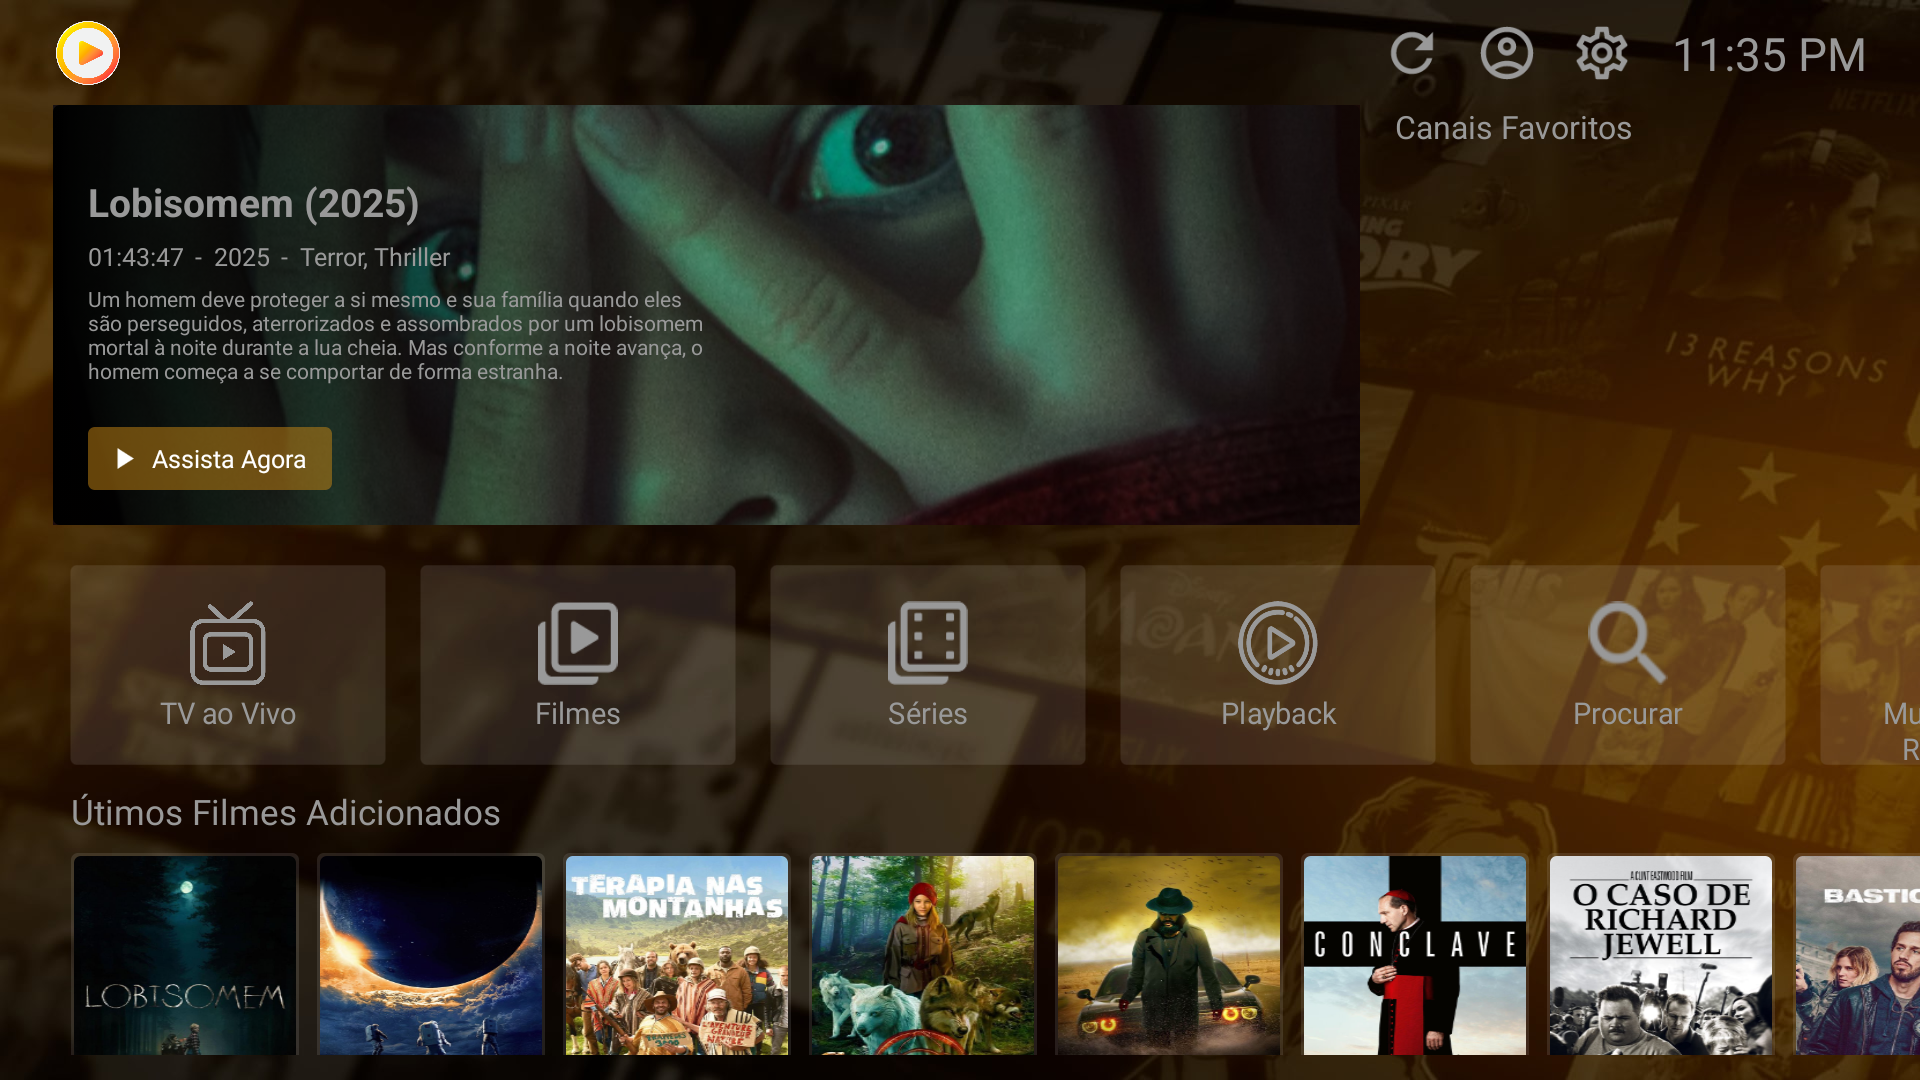This screenshot has width=1920, height=1080.
Task: Open the Lobisomem movie poster
Action: pyautogui.click(x=185, y=955)
